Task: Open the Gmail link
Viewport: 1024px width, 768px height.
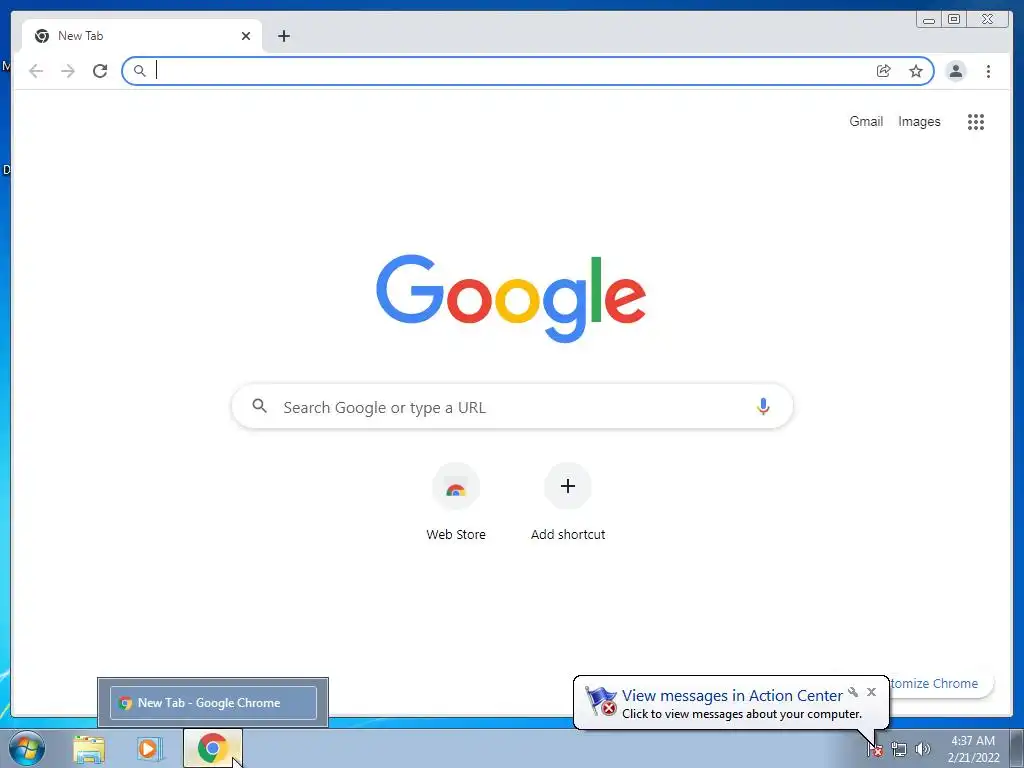Action: tap(866, 121)
